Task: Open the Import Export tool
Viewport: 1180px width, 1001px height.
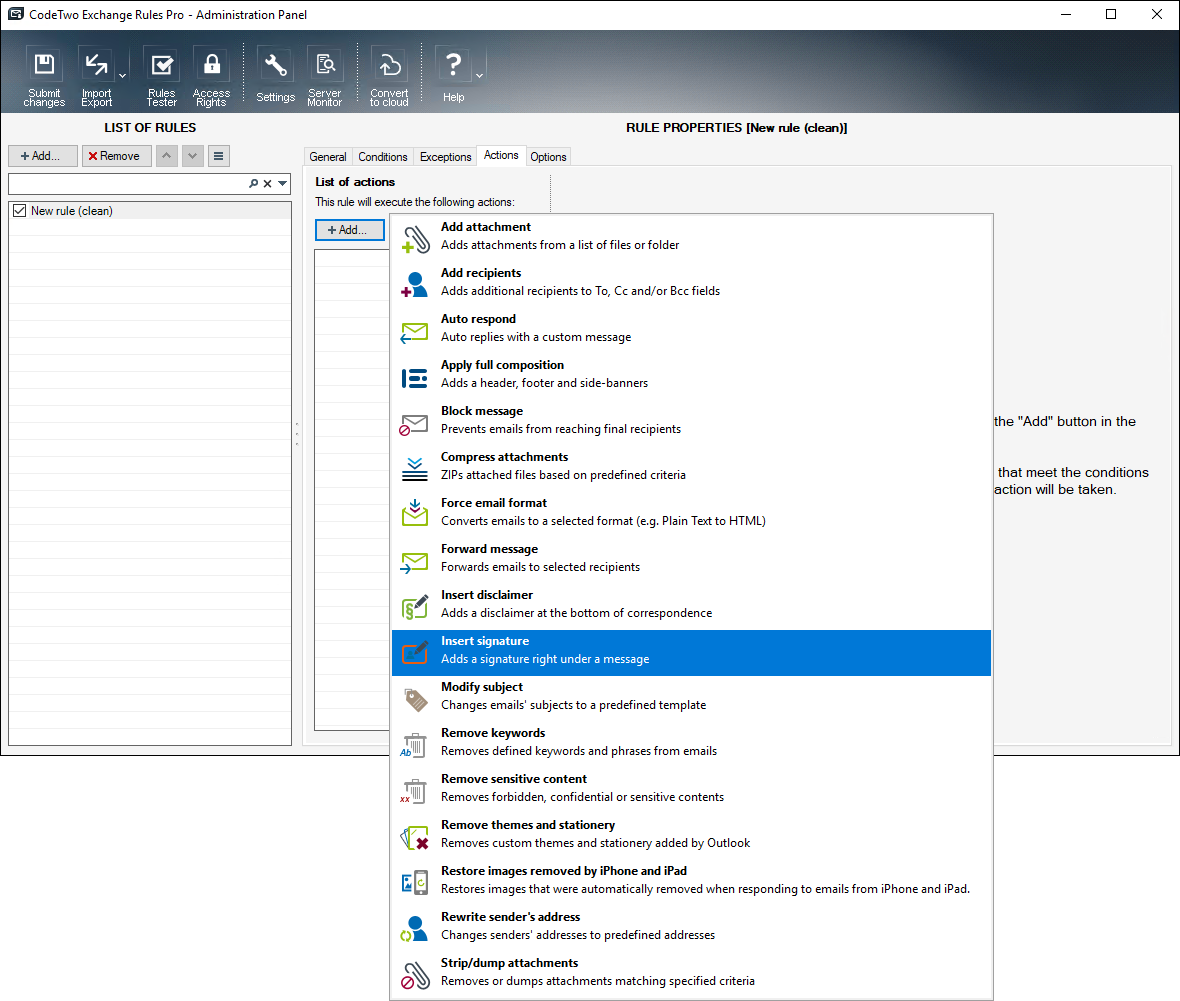Action: 96,76
